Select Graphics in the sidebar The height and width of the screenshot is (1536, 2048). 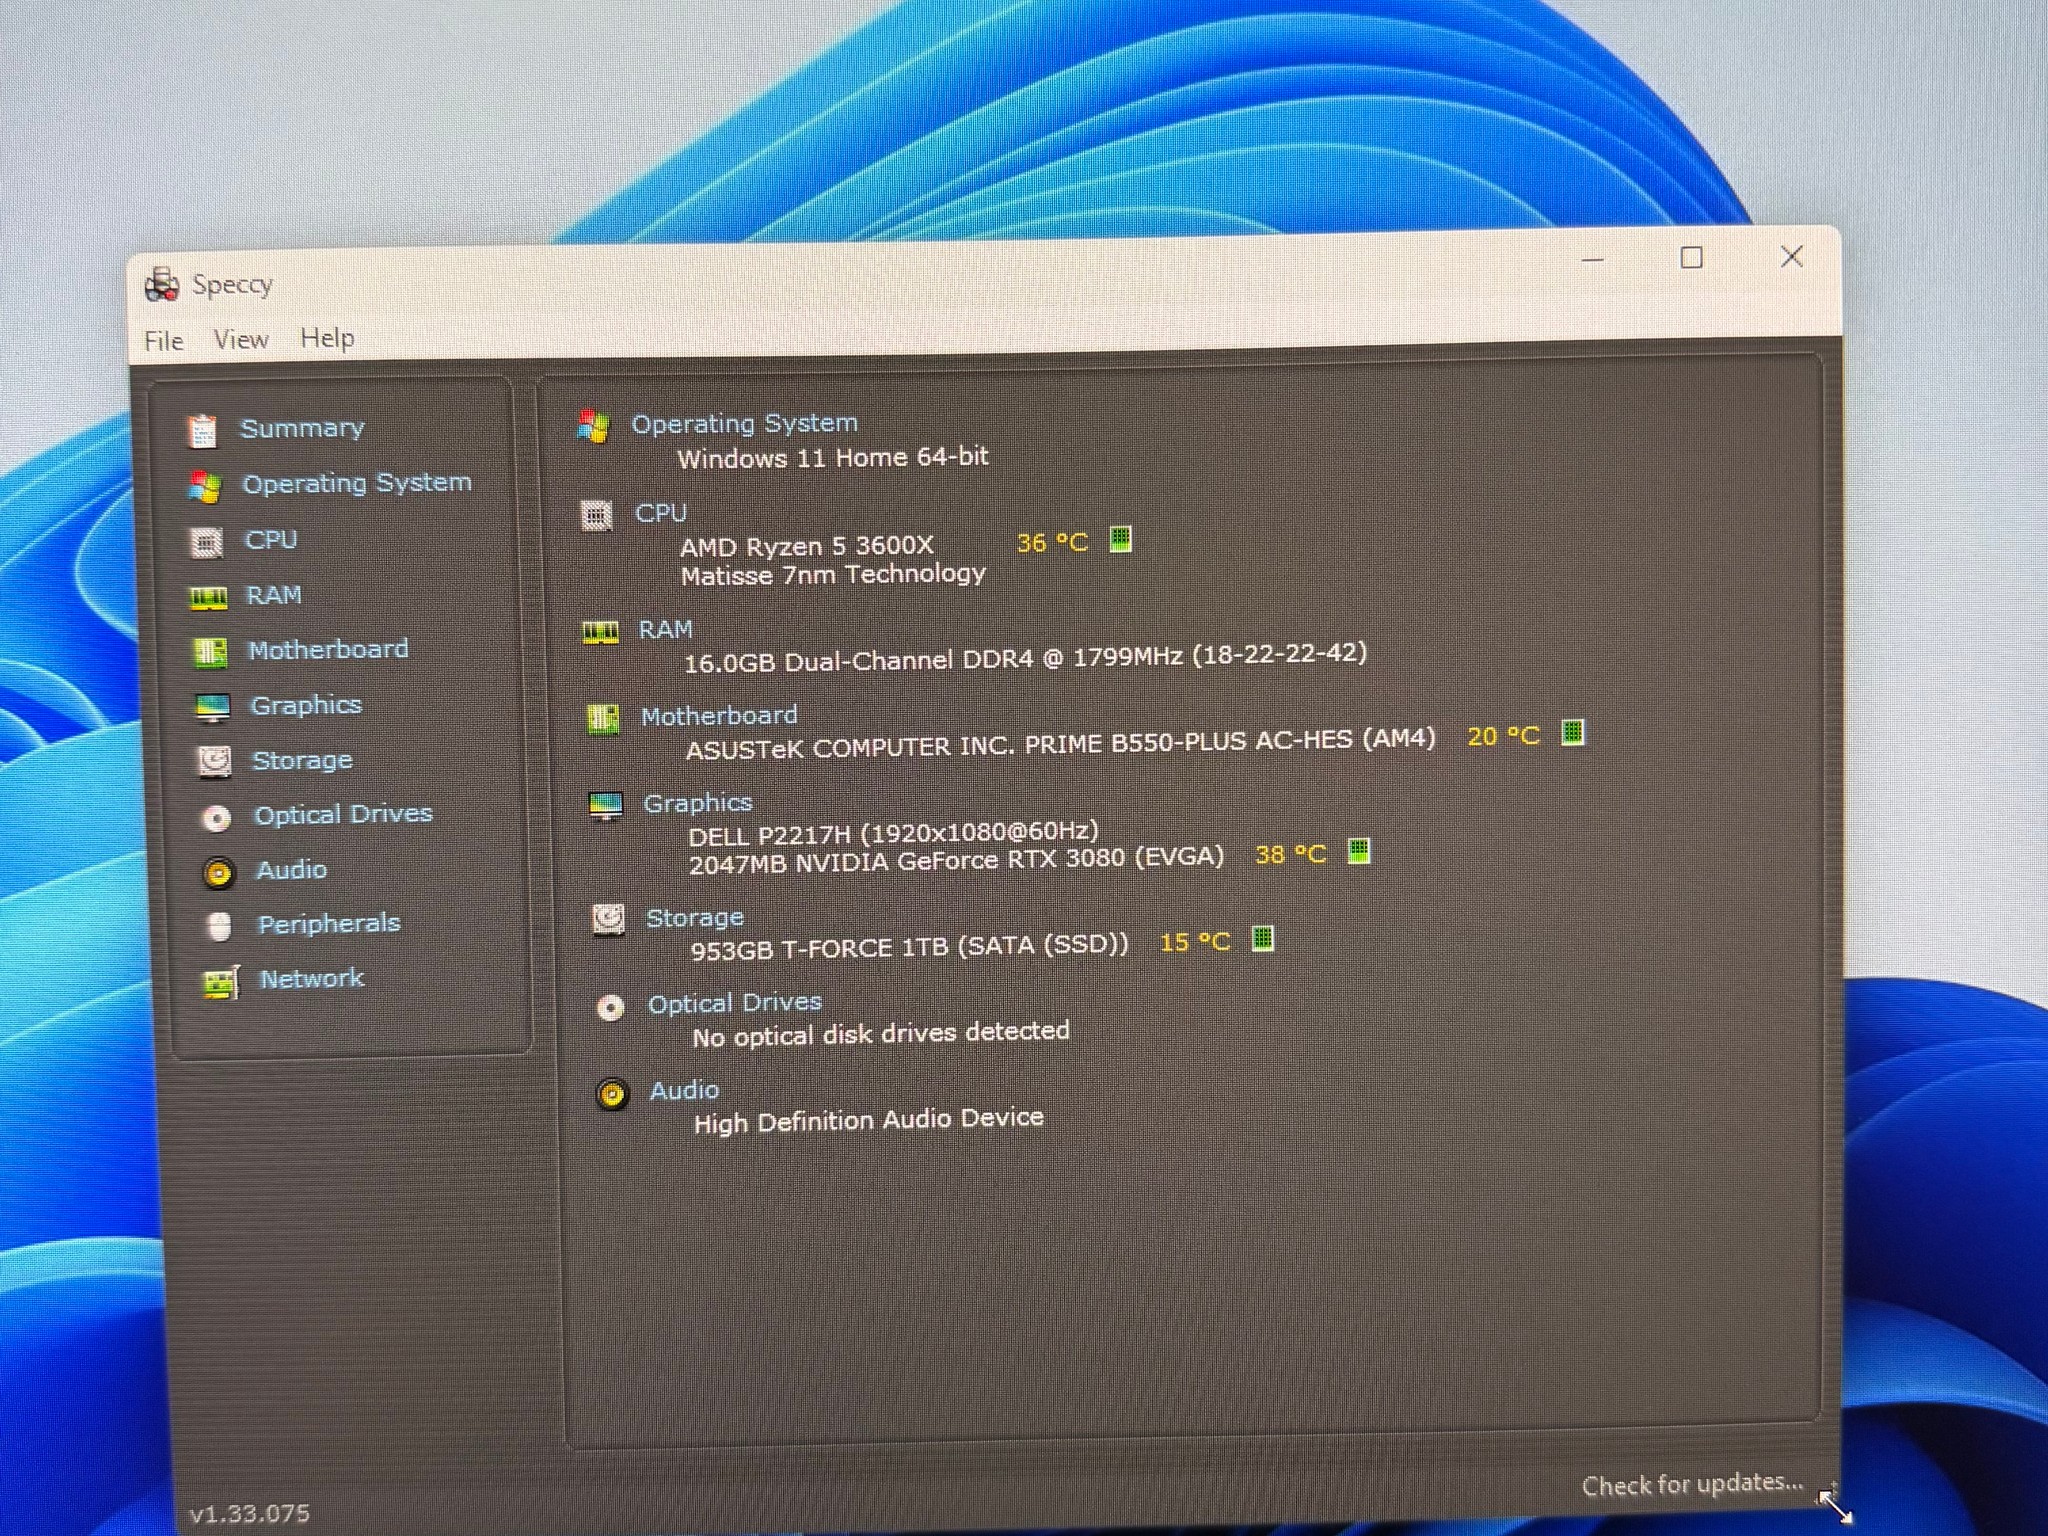tap(306, 706)
